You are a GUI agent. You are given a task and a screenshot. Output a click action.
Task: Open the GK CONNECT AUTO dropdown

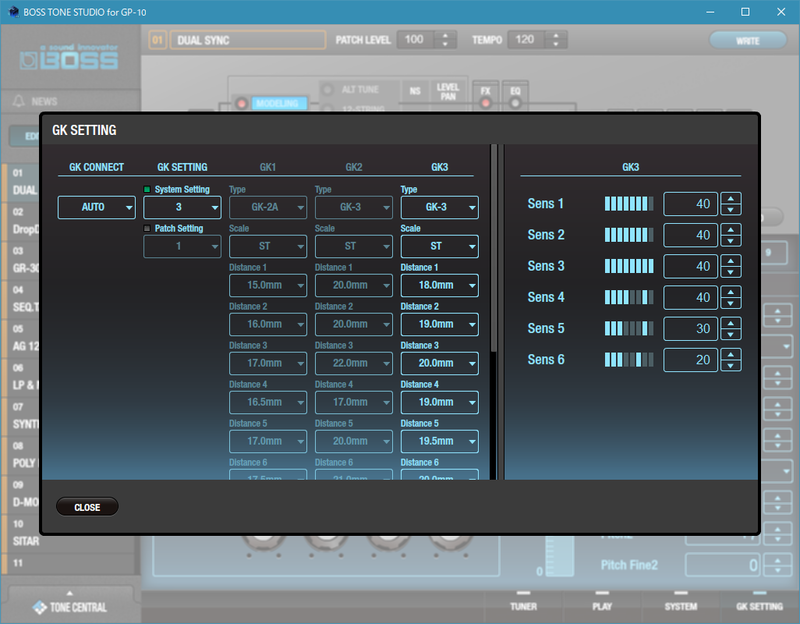[96, 207]
